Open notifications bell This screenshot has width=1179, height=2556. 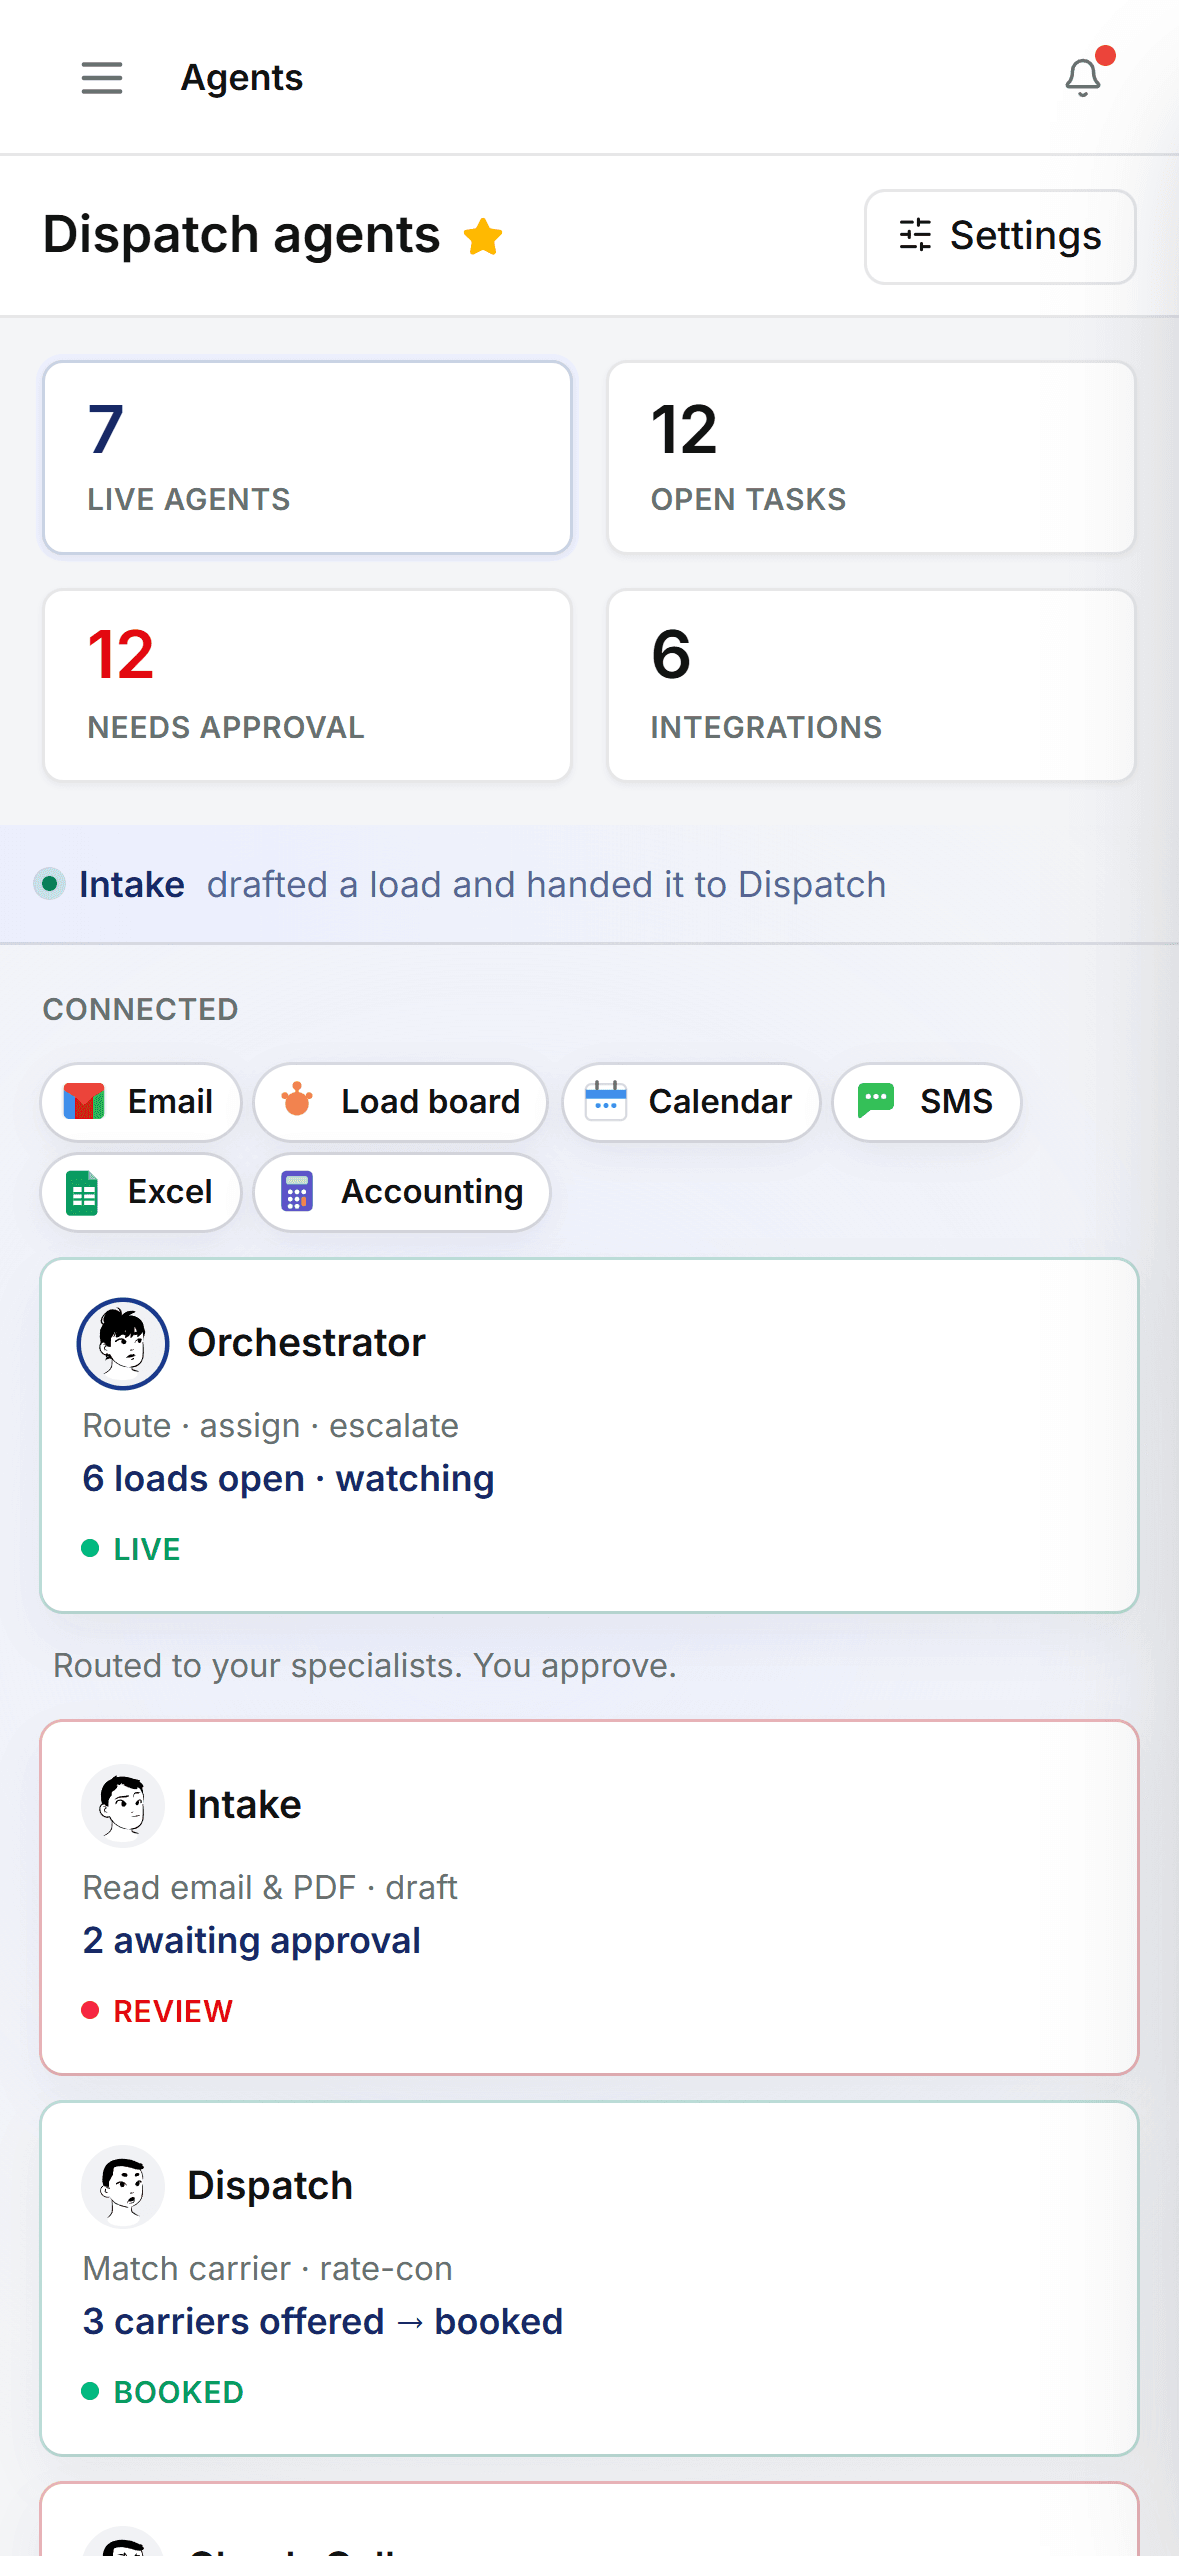(1083, 77)
